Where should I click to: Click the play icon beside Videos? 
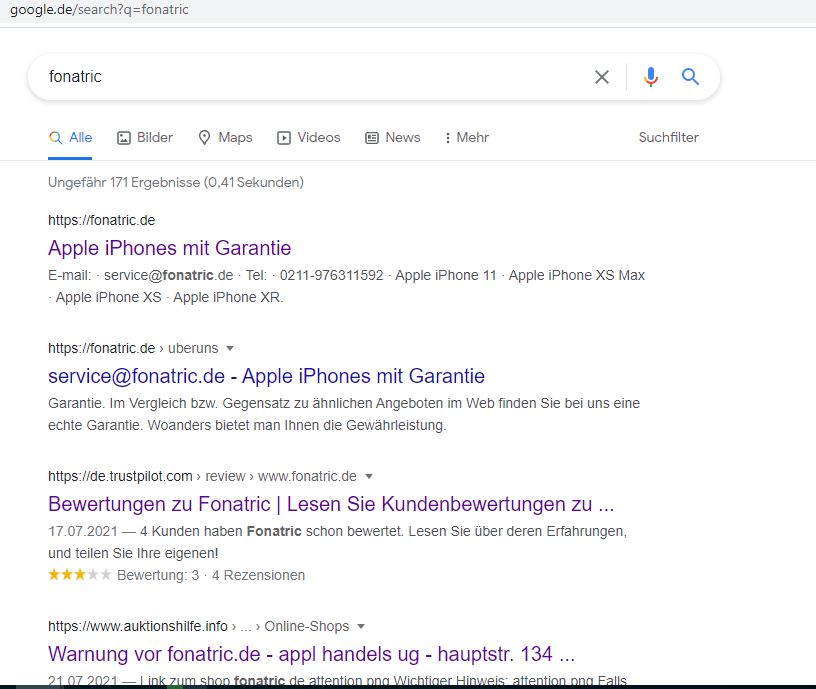coord(284,138)
